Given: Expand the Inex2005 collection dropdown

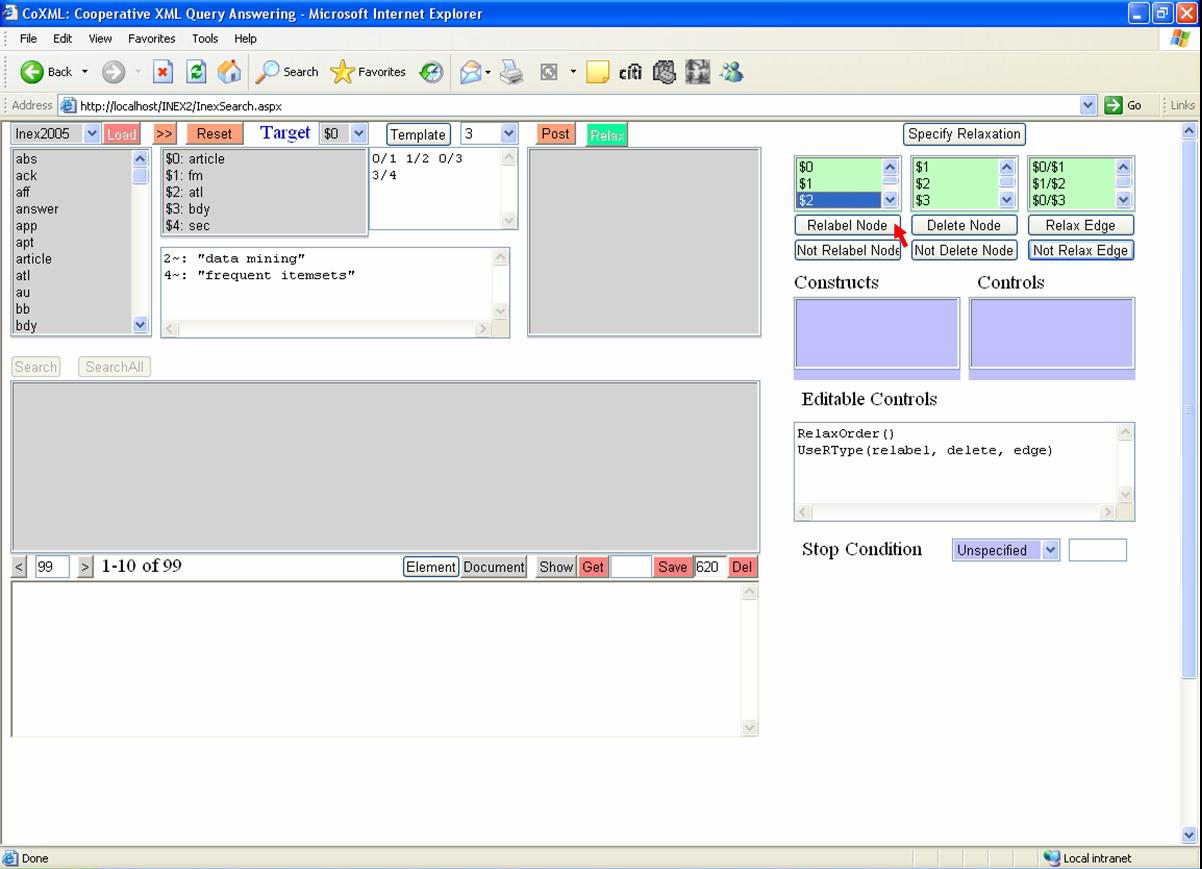Looking at the screenshot, I should click(x=92, y=134).
